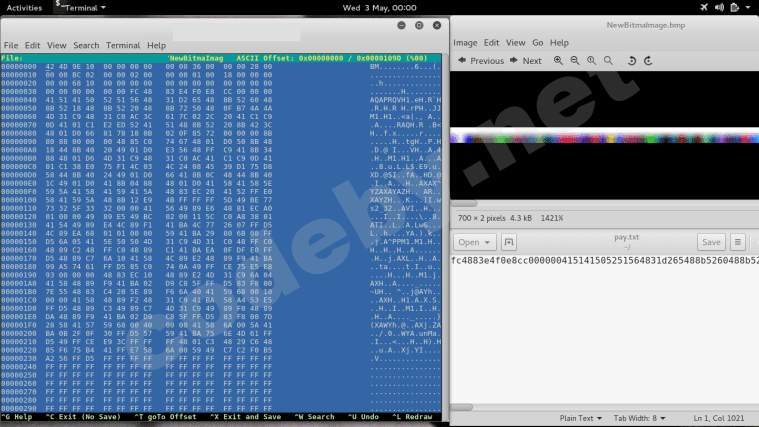759x427 pixels.
Task: Click ^T goTo Offset in hex editor
Action: pos(166,416)
